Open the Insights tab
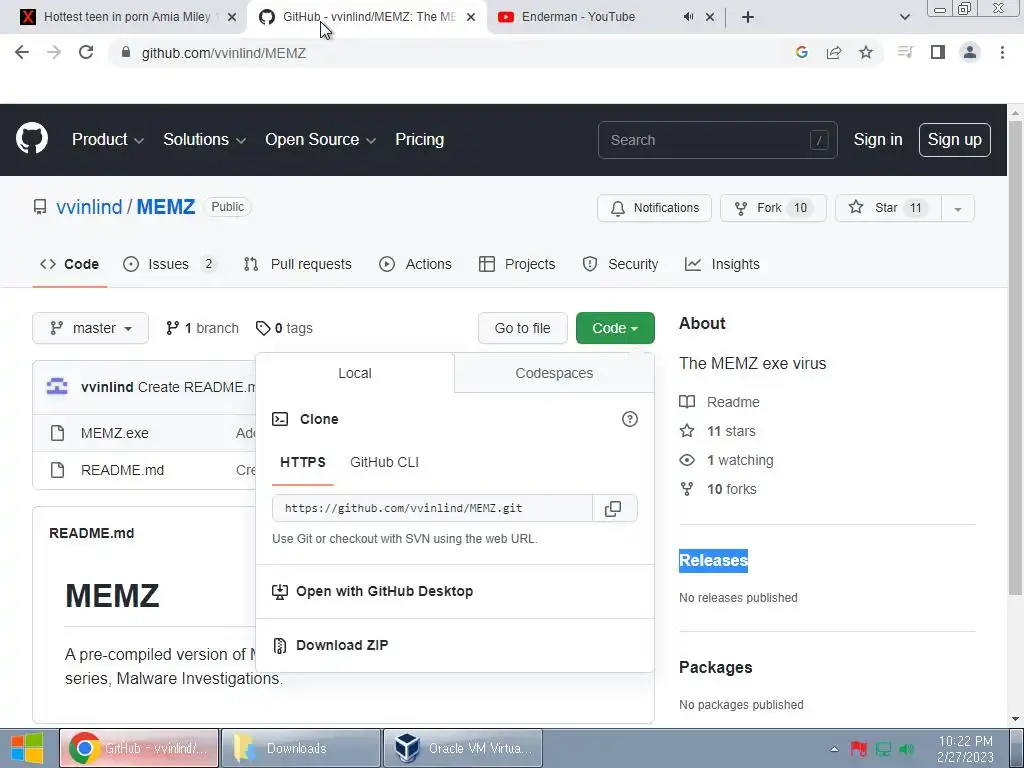Screen dimensions: 1024x768 722,264
